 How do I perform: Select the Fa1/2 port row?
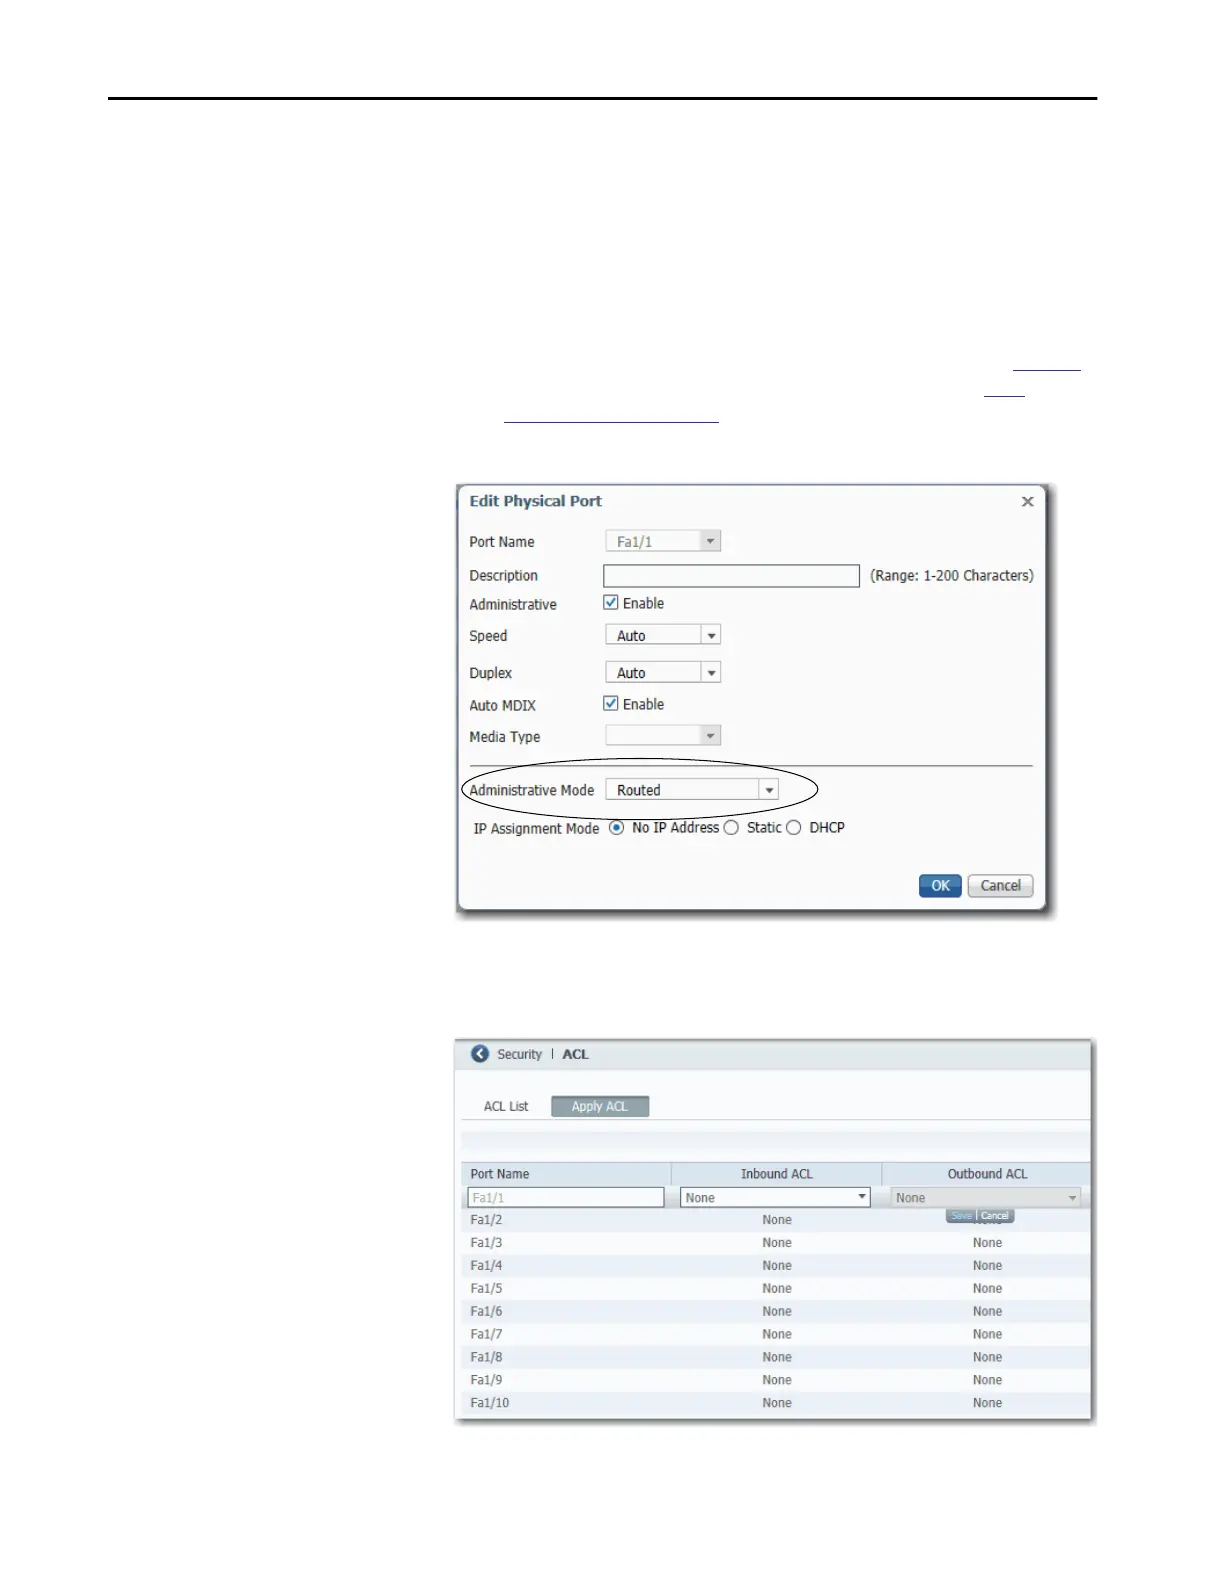[x=775, y=1220]
